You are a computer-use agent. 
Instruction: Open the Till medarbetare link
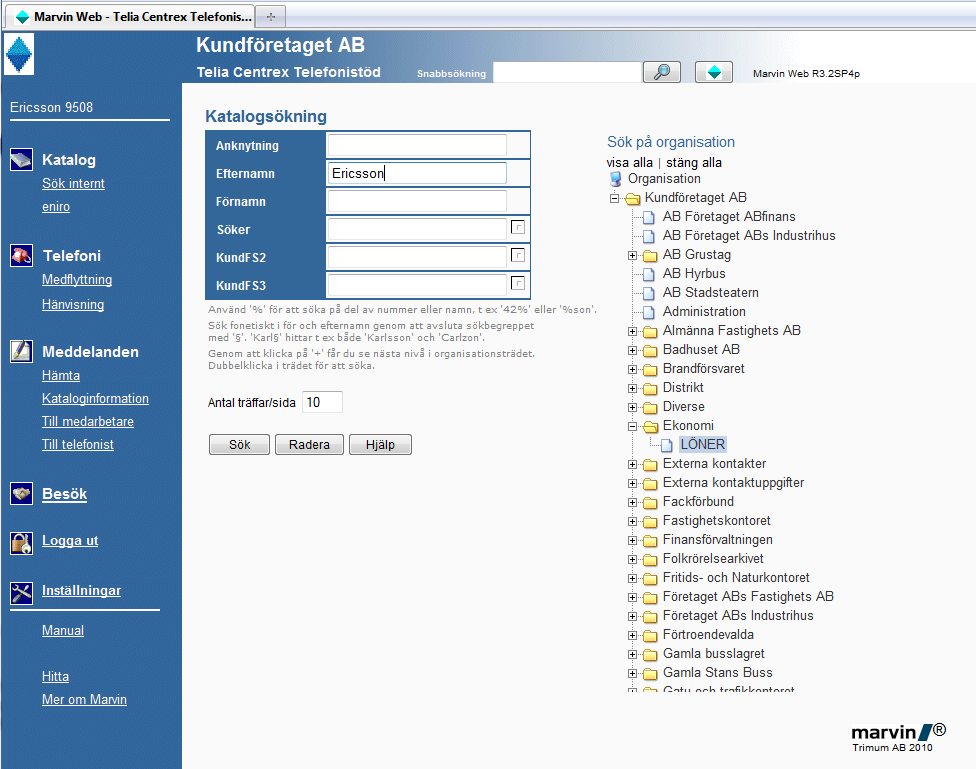point(88,422)
